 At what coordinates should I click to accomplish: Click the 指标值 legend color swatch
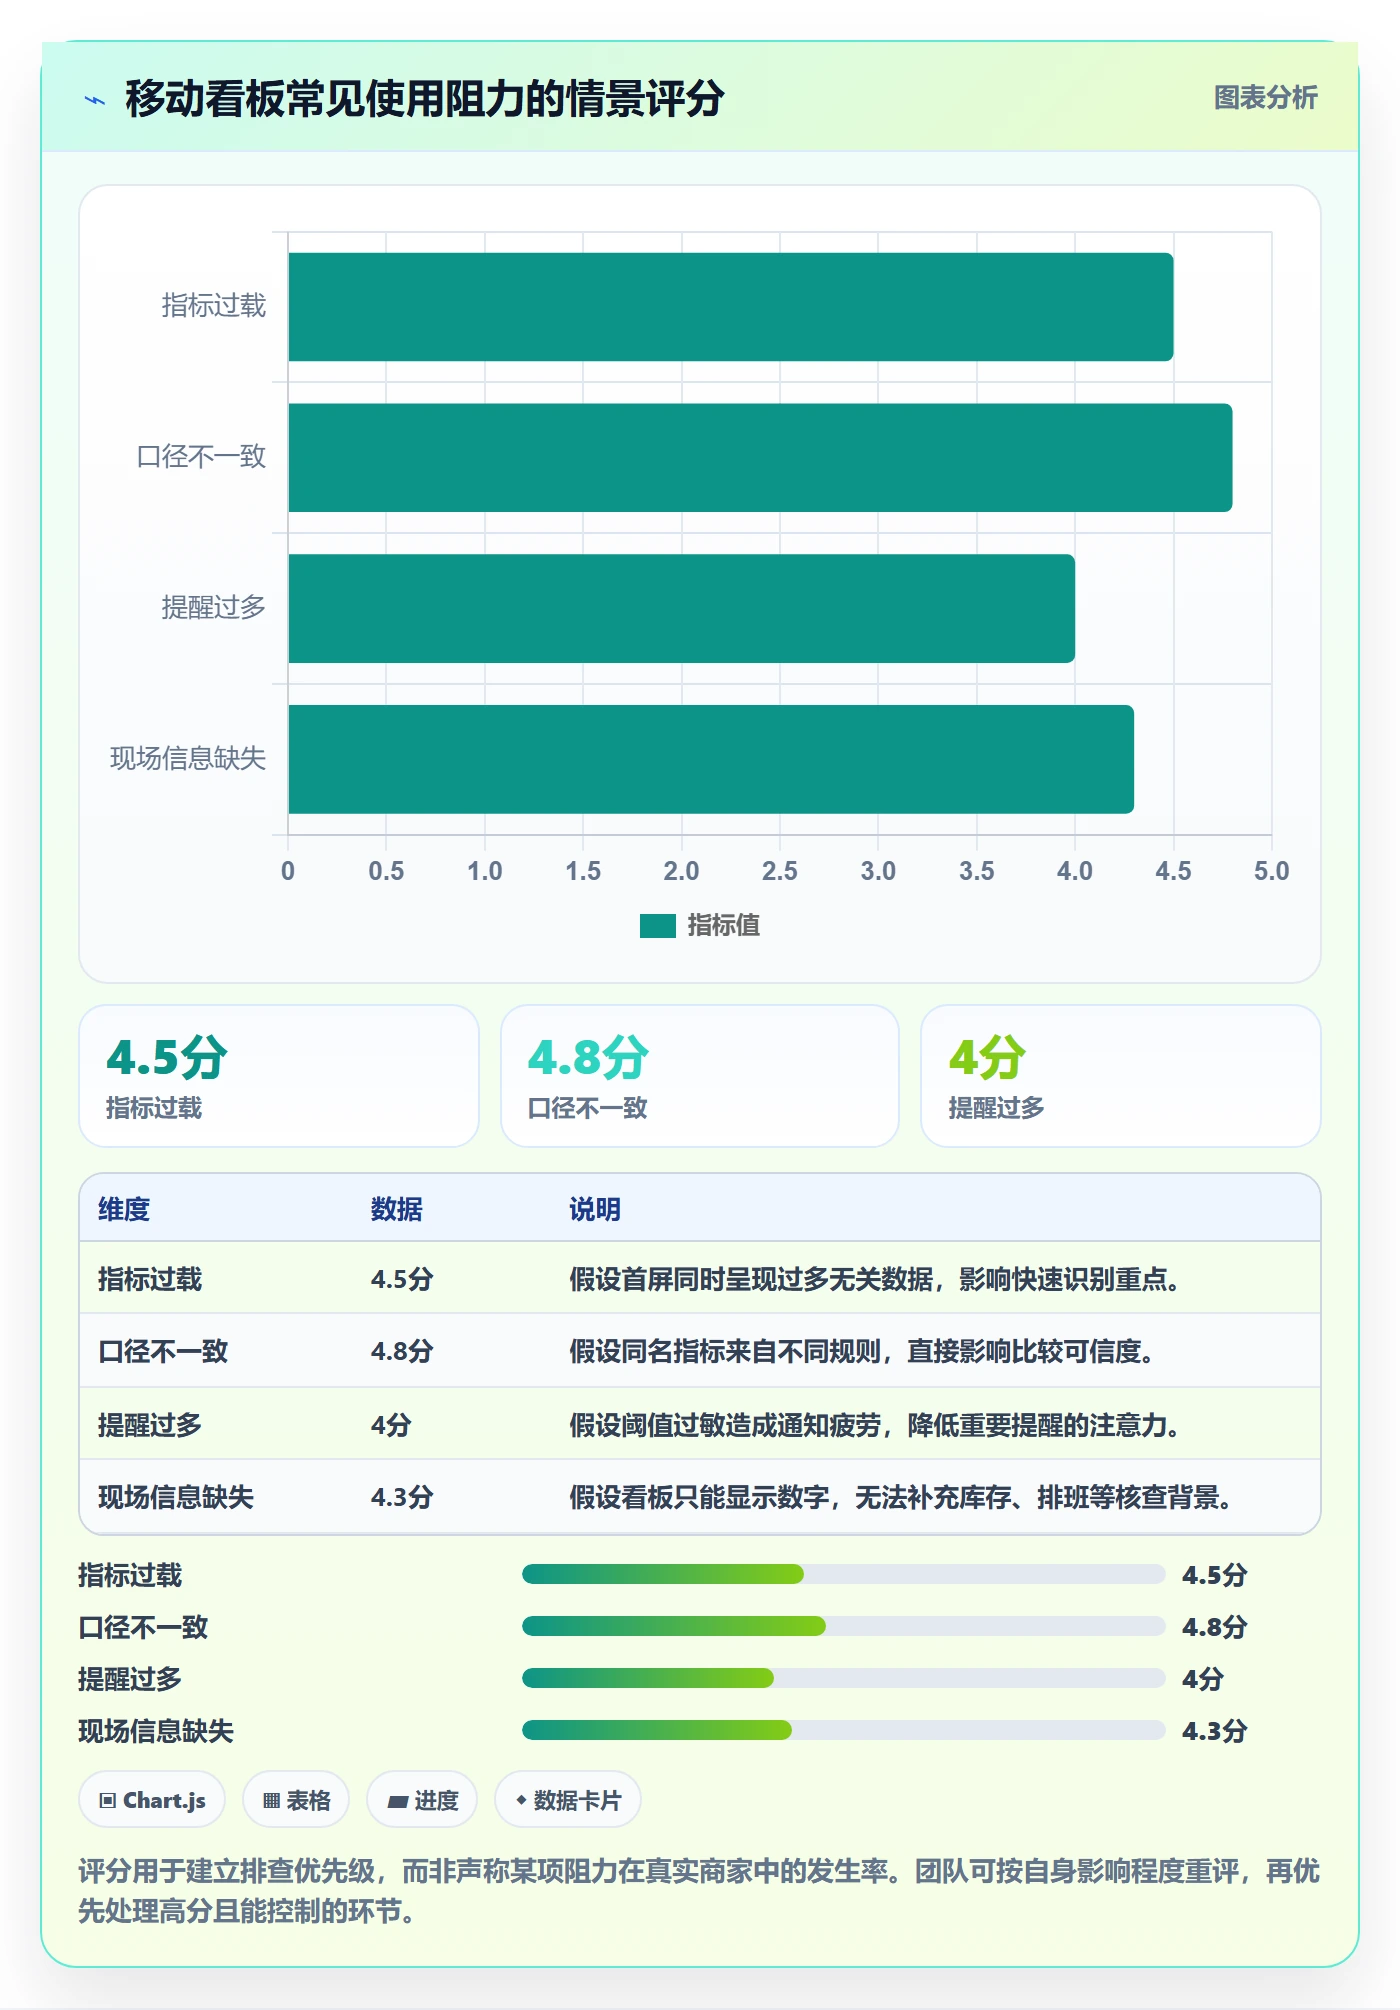tap(658, 926)
